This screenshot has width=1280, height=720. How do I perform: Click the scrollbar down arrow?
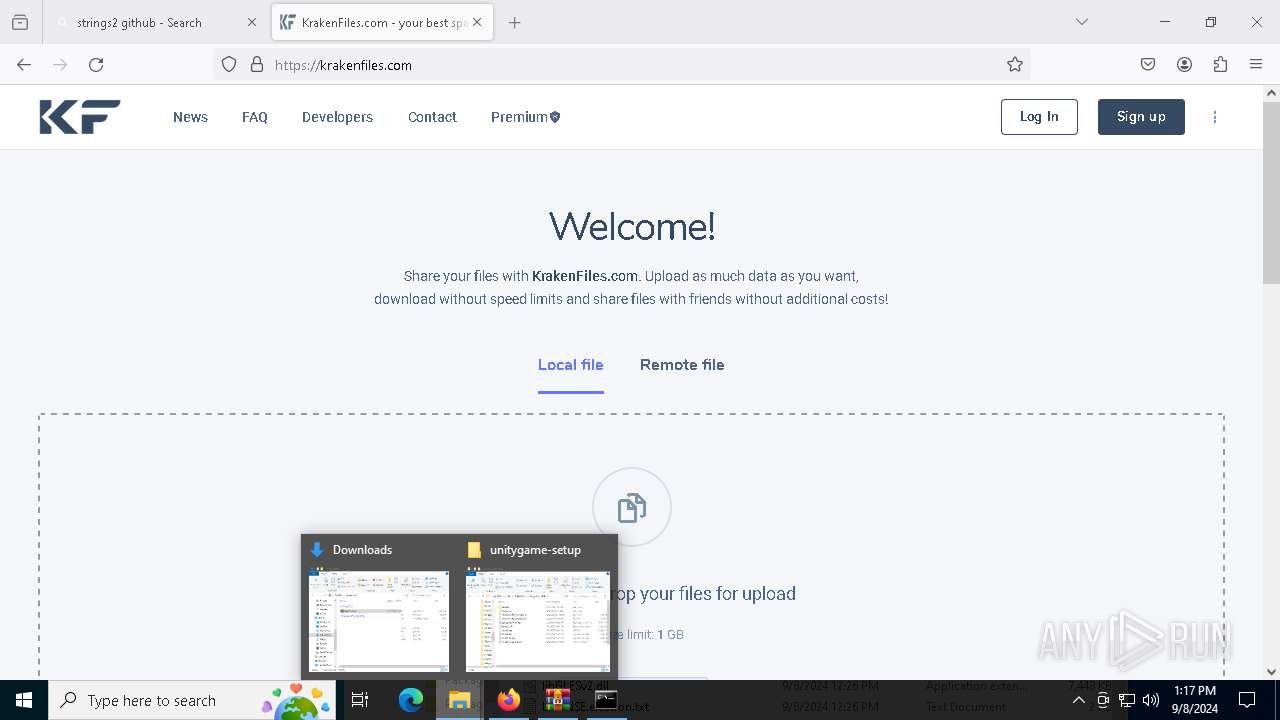1271,672
